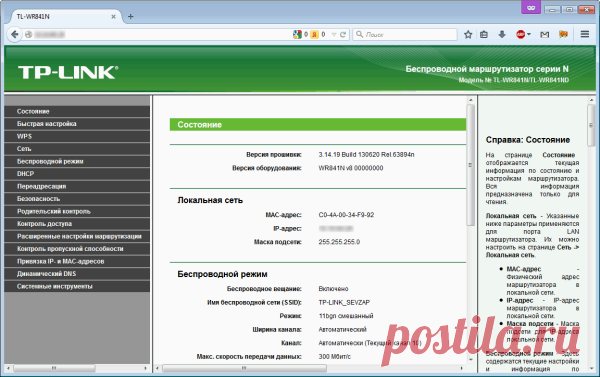
Task: Open Расширенные настройки маршрутизации menu item
Action: click(x=77, y=236)
